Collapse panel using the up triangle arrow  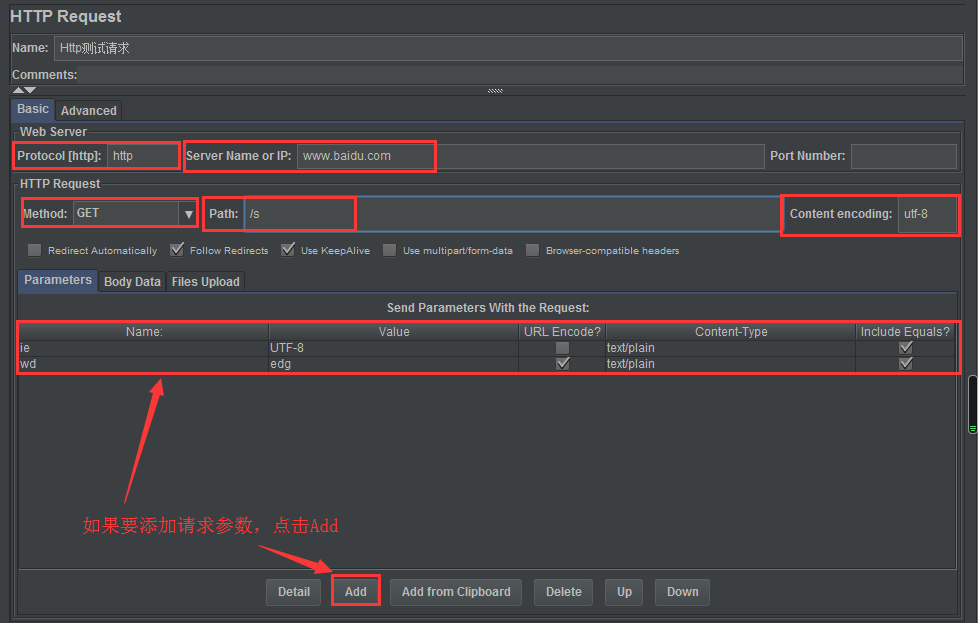19,90
